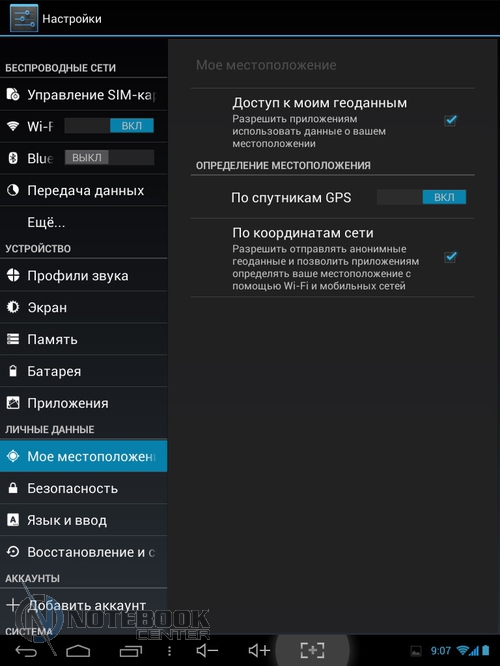
Task: Turn on the Bluetooth ВЫКЛ switch
Action: pos(109,158)
